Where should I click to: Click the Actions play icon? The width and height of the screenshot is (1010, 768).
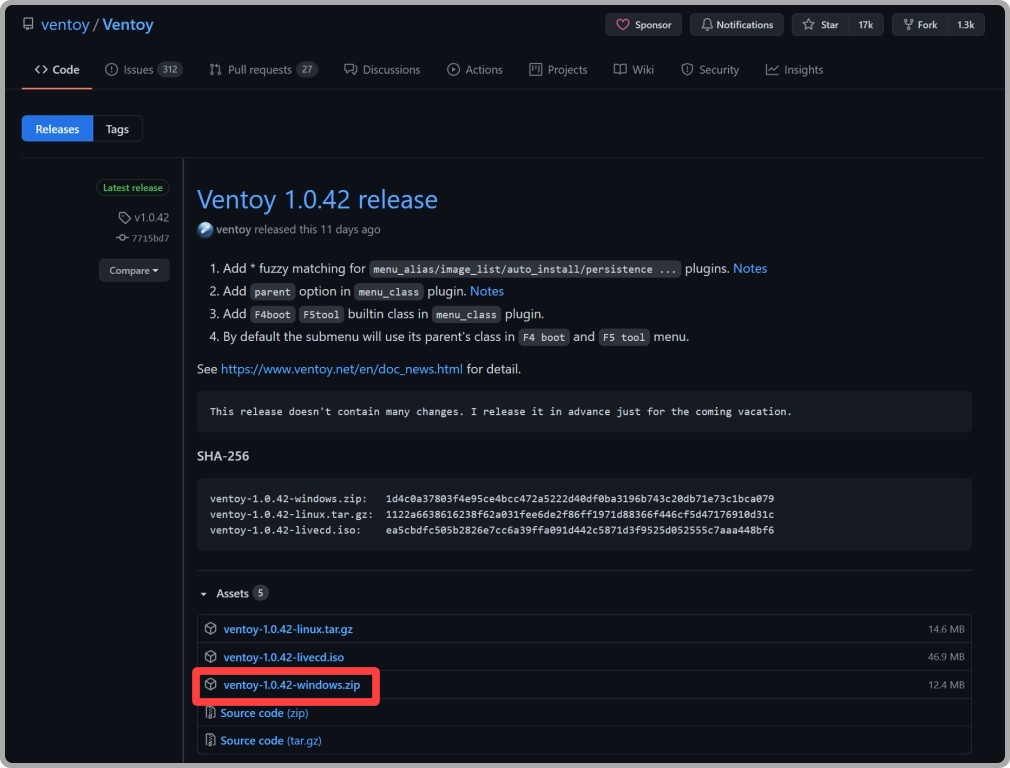(453, 70)
